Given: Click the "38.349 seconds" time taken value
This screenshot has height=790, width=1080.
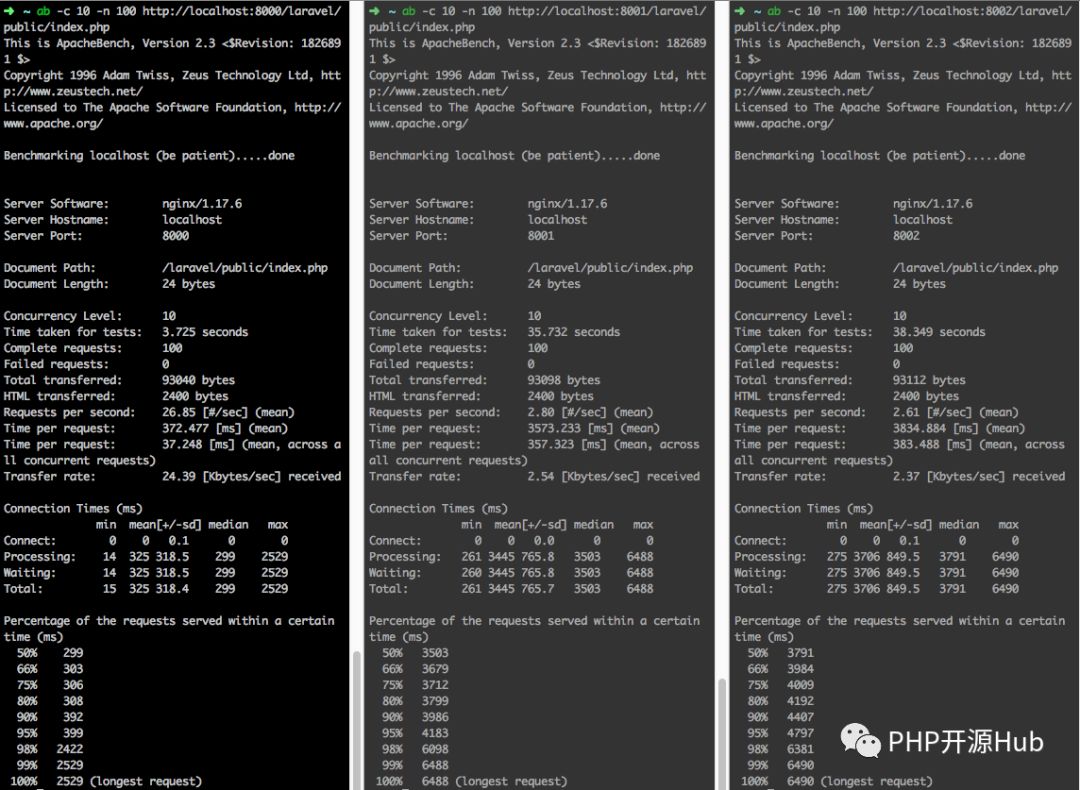Looking at the screenshot, I should (x=939, y=332).
